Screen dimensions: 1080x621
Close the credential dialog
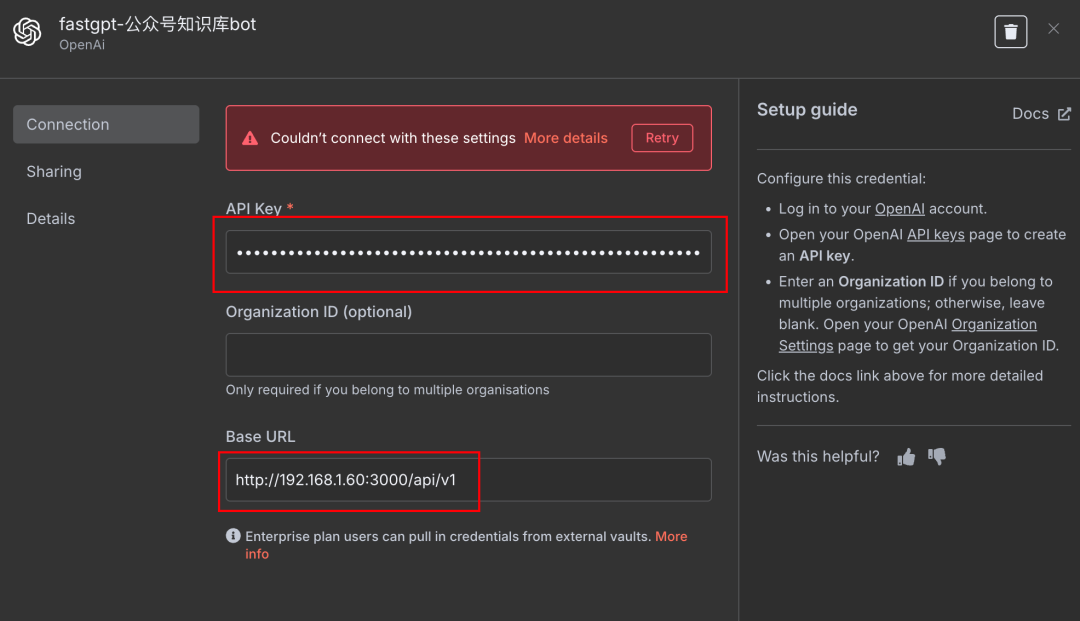pos(1053,29)
